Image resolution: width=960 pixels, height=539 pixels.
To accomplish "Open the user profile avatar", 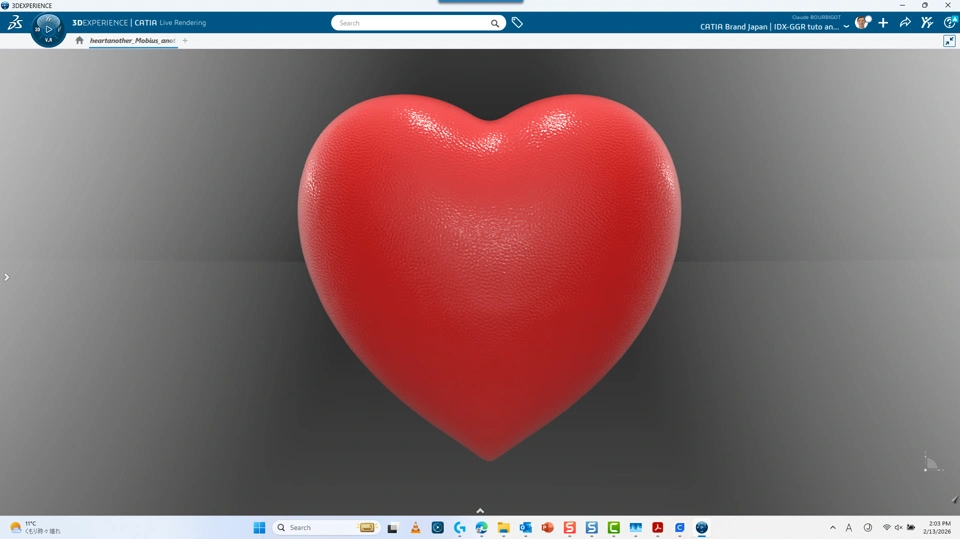I will click(863, 23).
